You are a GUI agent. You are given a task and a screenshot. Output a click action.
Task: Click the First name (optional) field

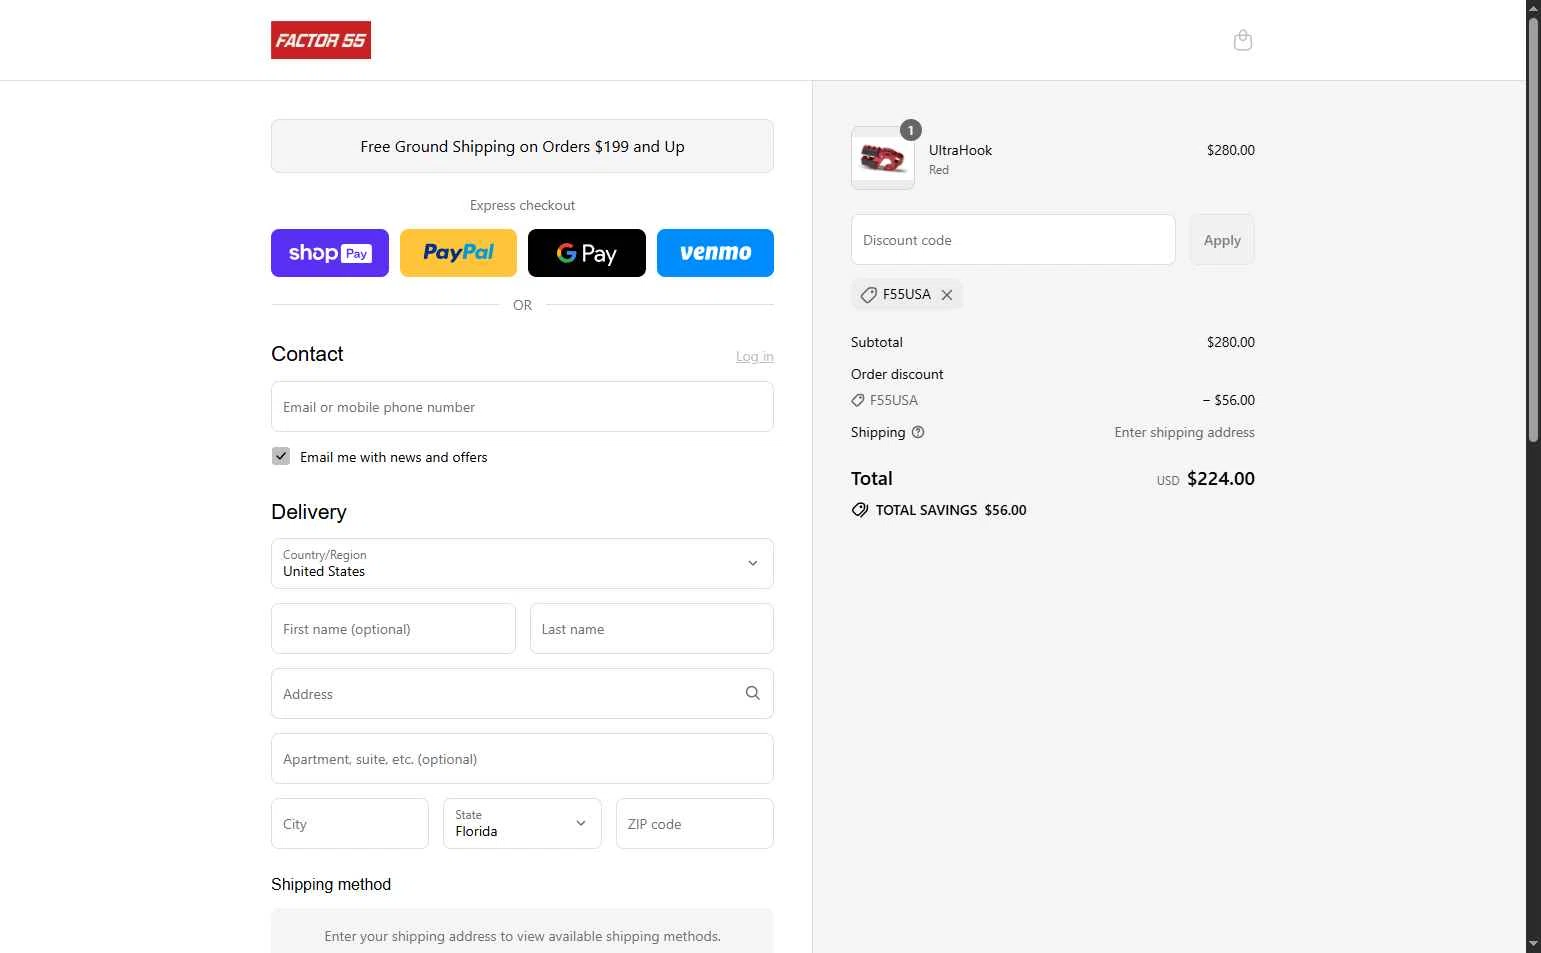393,628
